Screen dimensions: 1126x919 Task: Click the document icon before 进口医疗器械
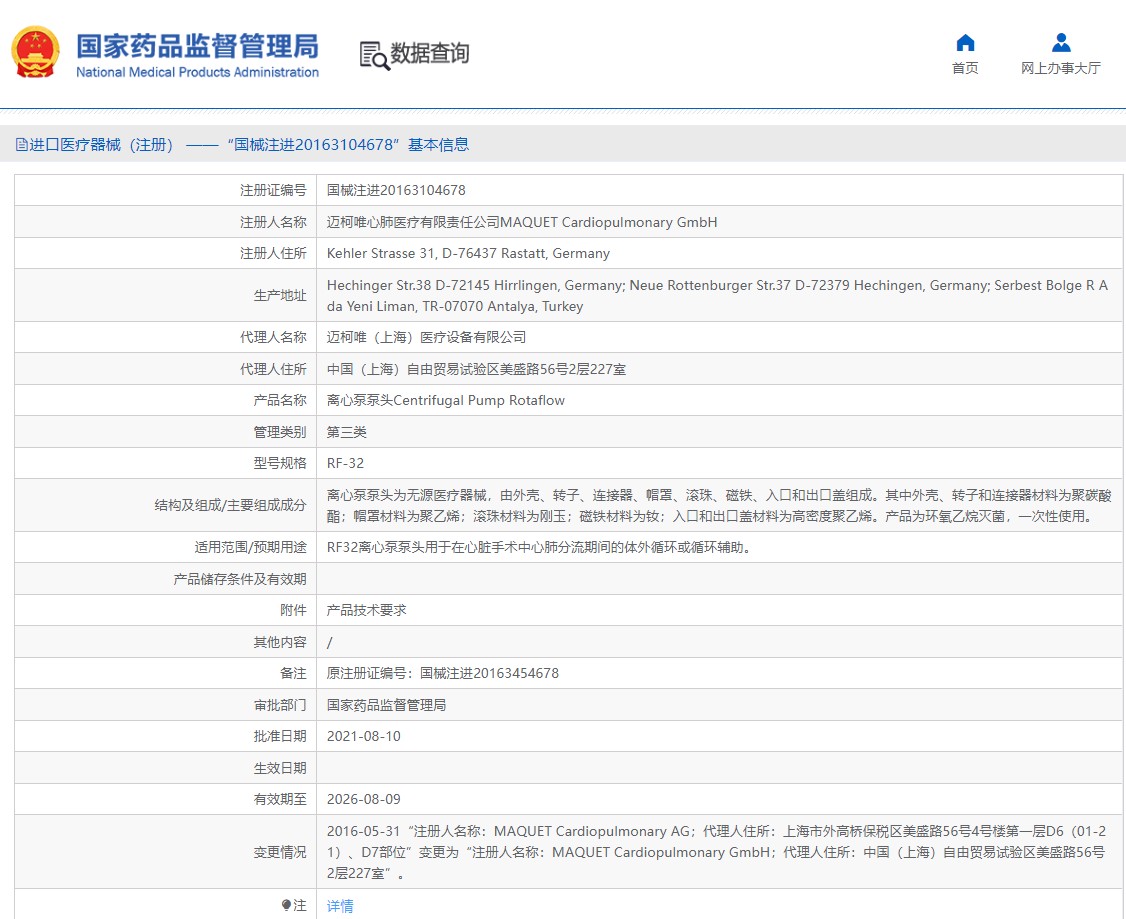point(22,145)
